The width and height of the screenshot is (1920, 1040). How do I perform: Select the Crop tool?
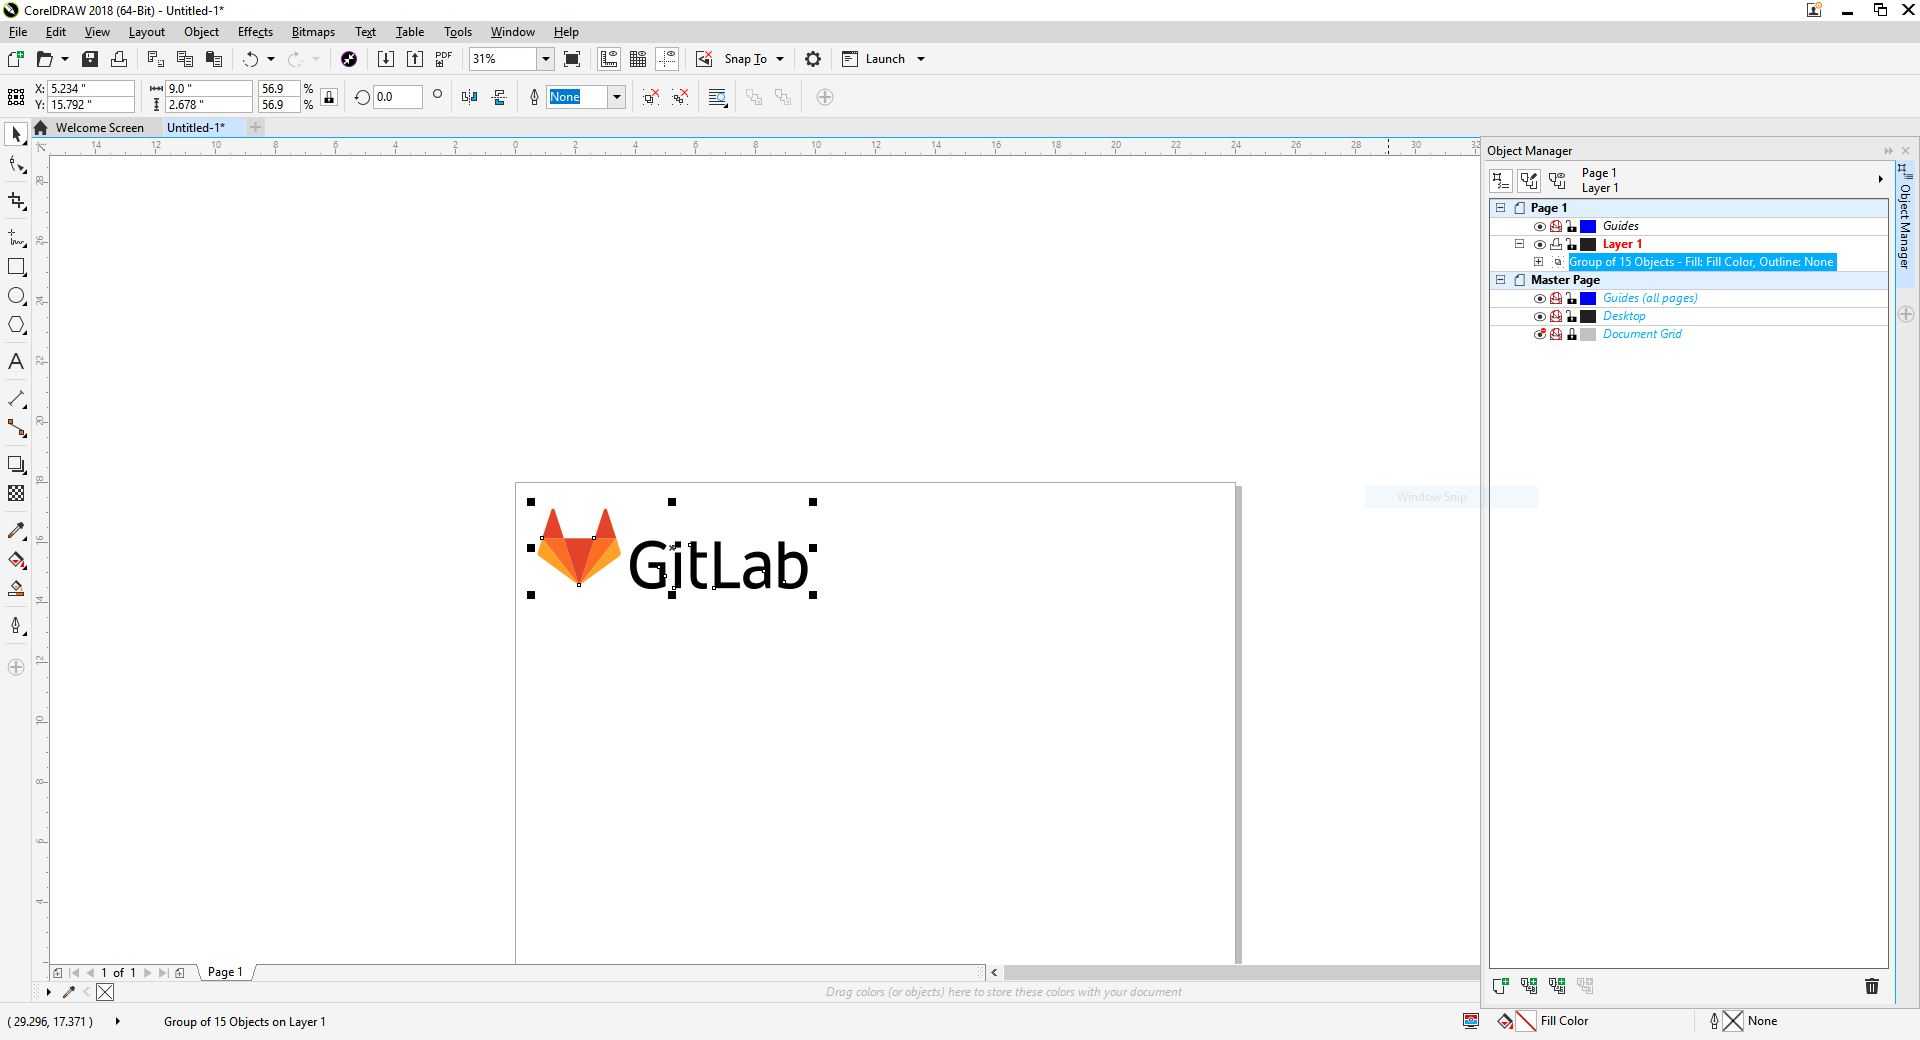click(x=16, y=201)
